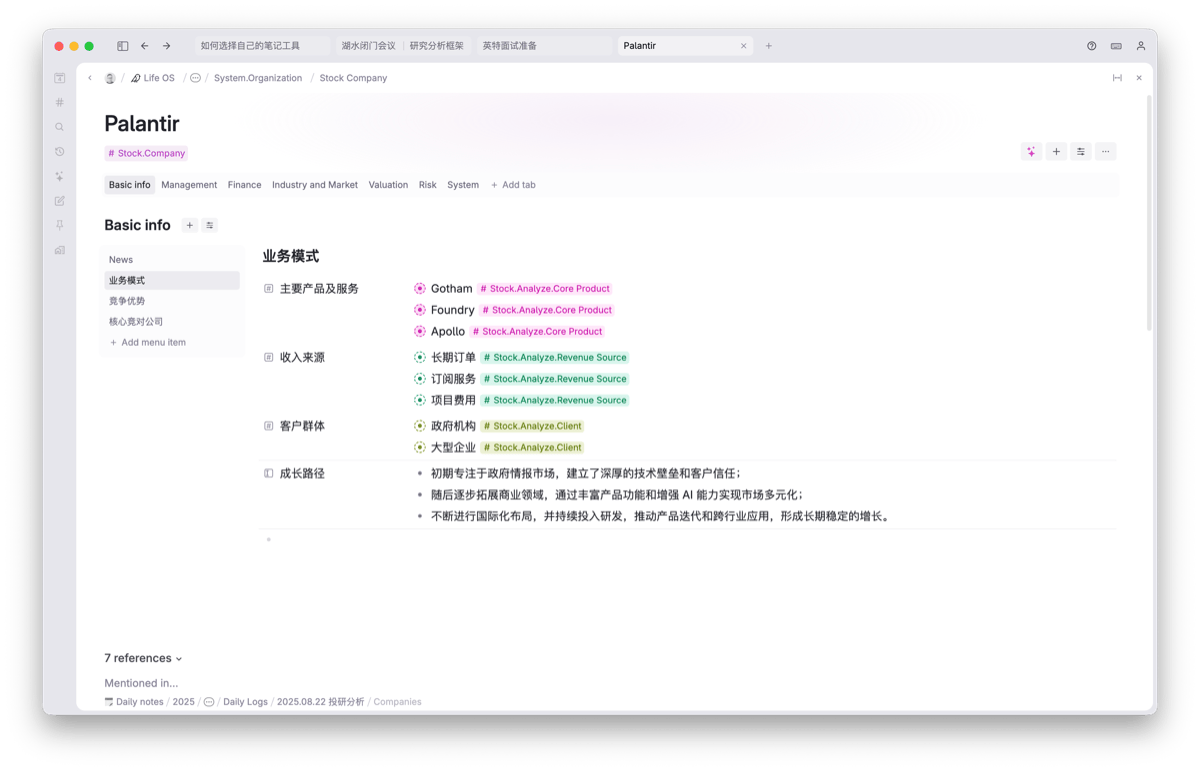Open the keyboard shortcuts icon at top right
1200x772 pixels.
tap(1116, 46)
